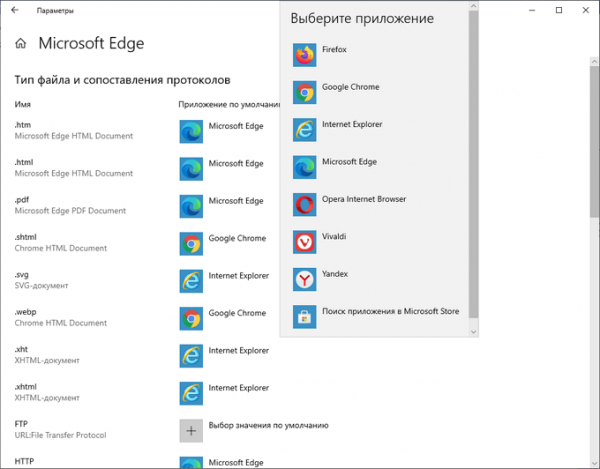Image resolution: width=600 pixels, height=469 pixels.
Task: Click the Internet Explorer icon for .svg
Action: pyautogui.click(x=191, y=281)
